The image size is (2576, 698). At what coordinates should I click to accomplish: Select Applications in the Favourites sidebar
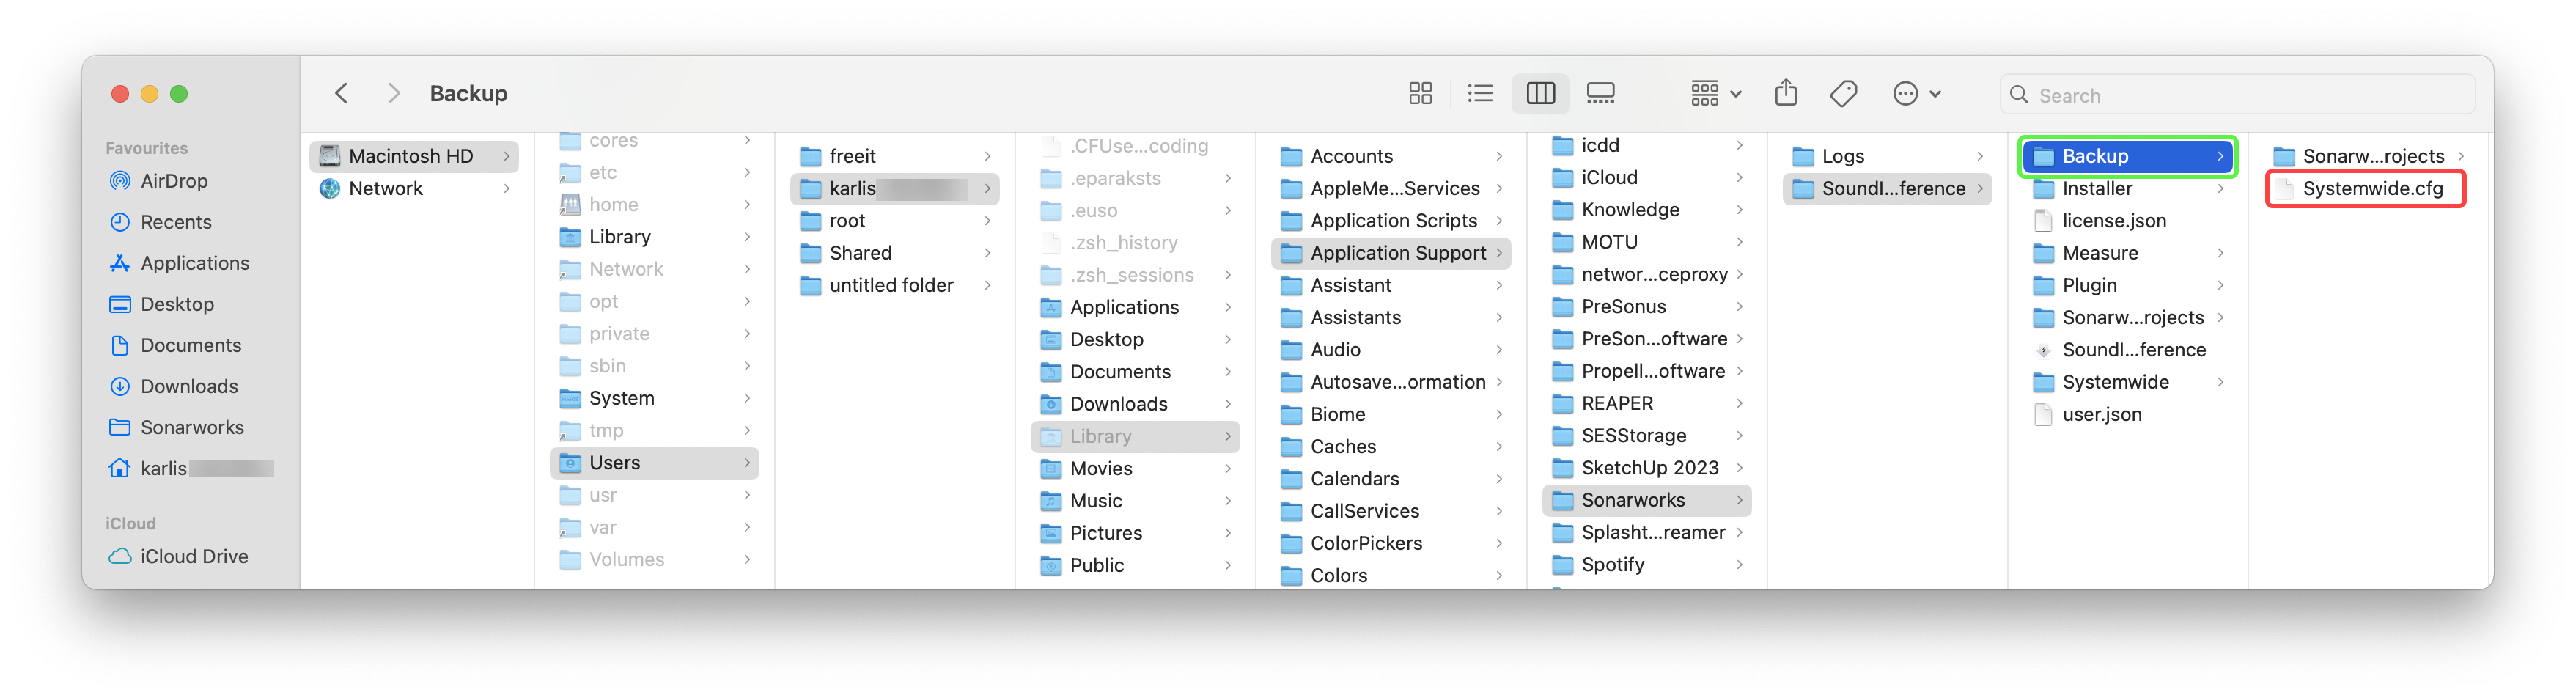point(194,263)
